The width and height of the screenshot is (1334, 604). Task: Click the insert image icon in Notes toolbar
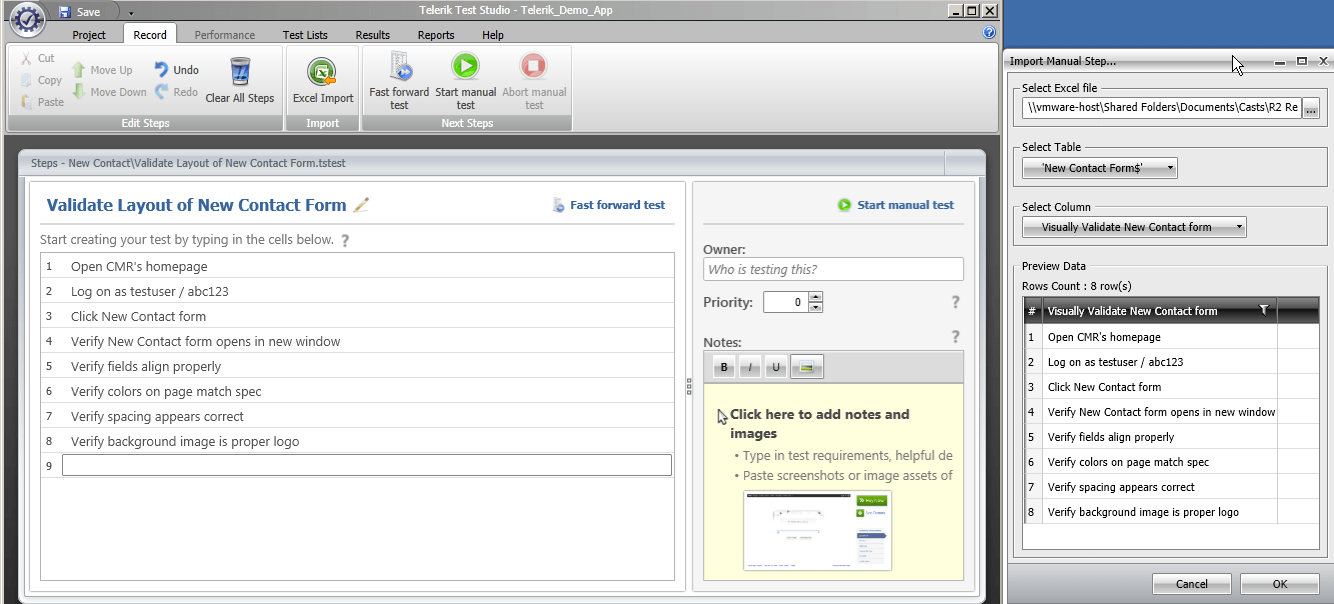[x=806, y=368]
